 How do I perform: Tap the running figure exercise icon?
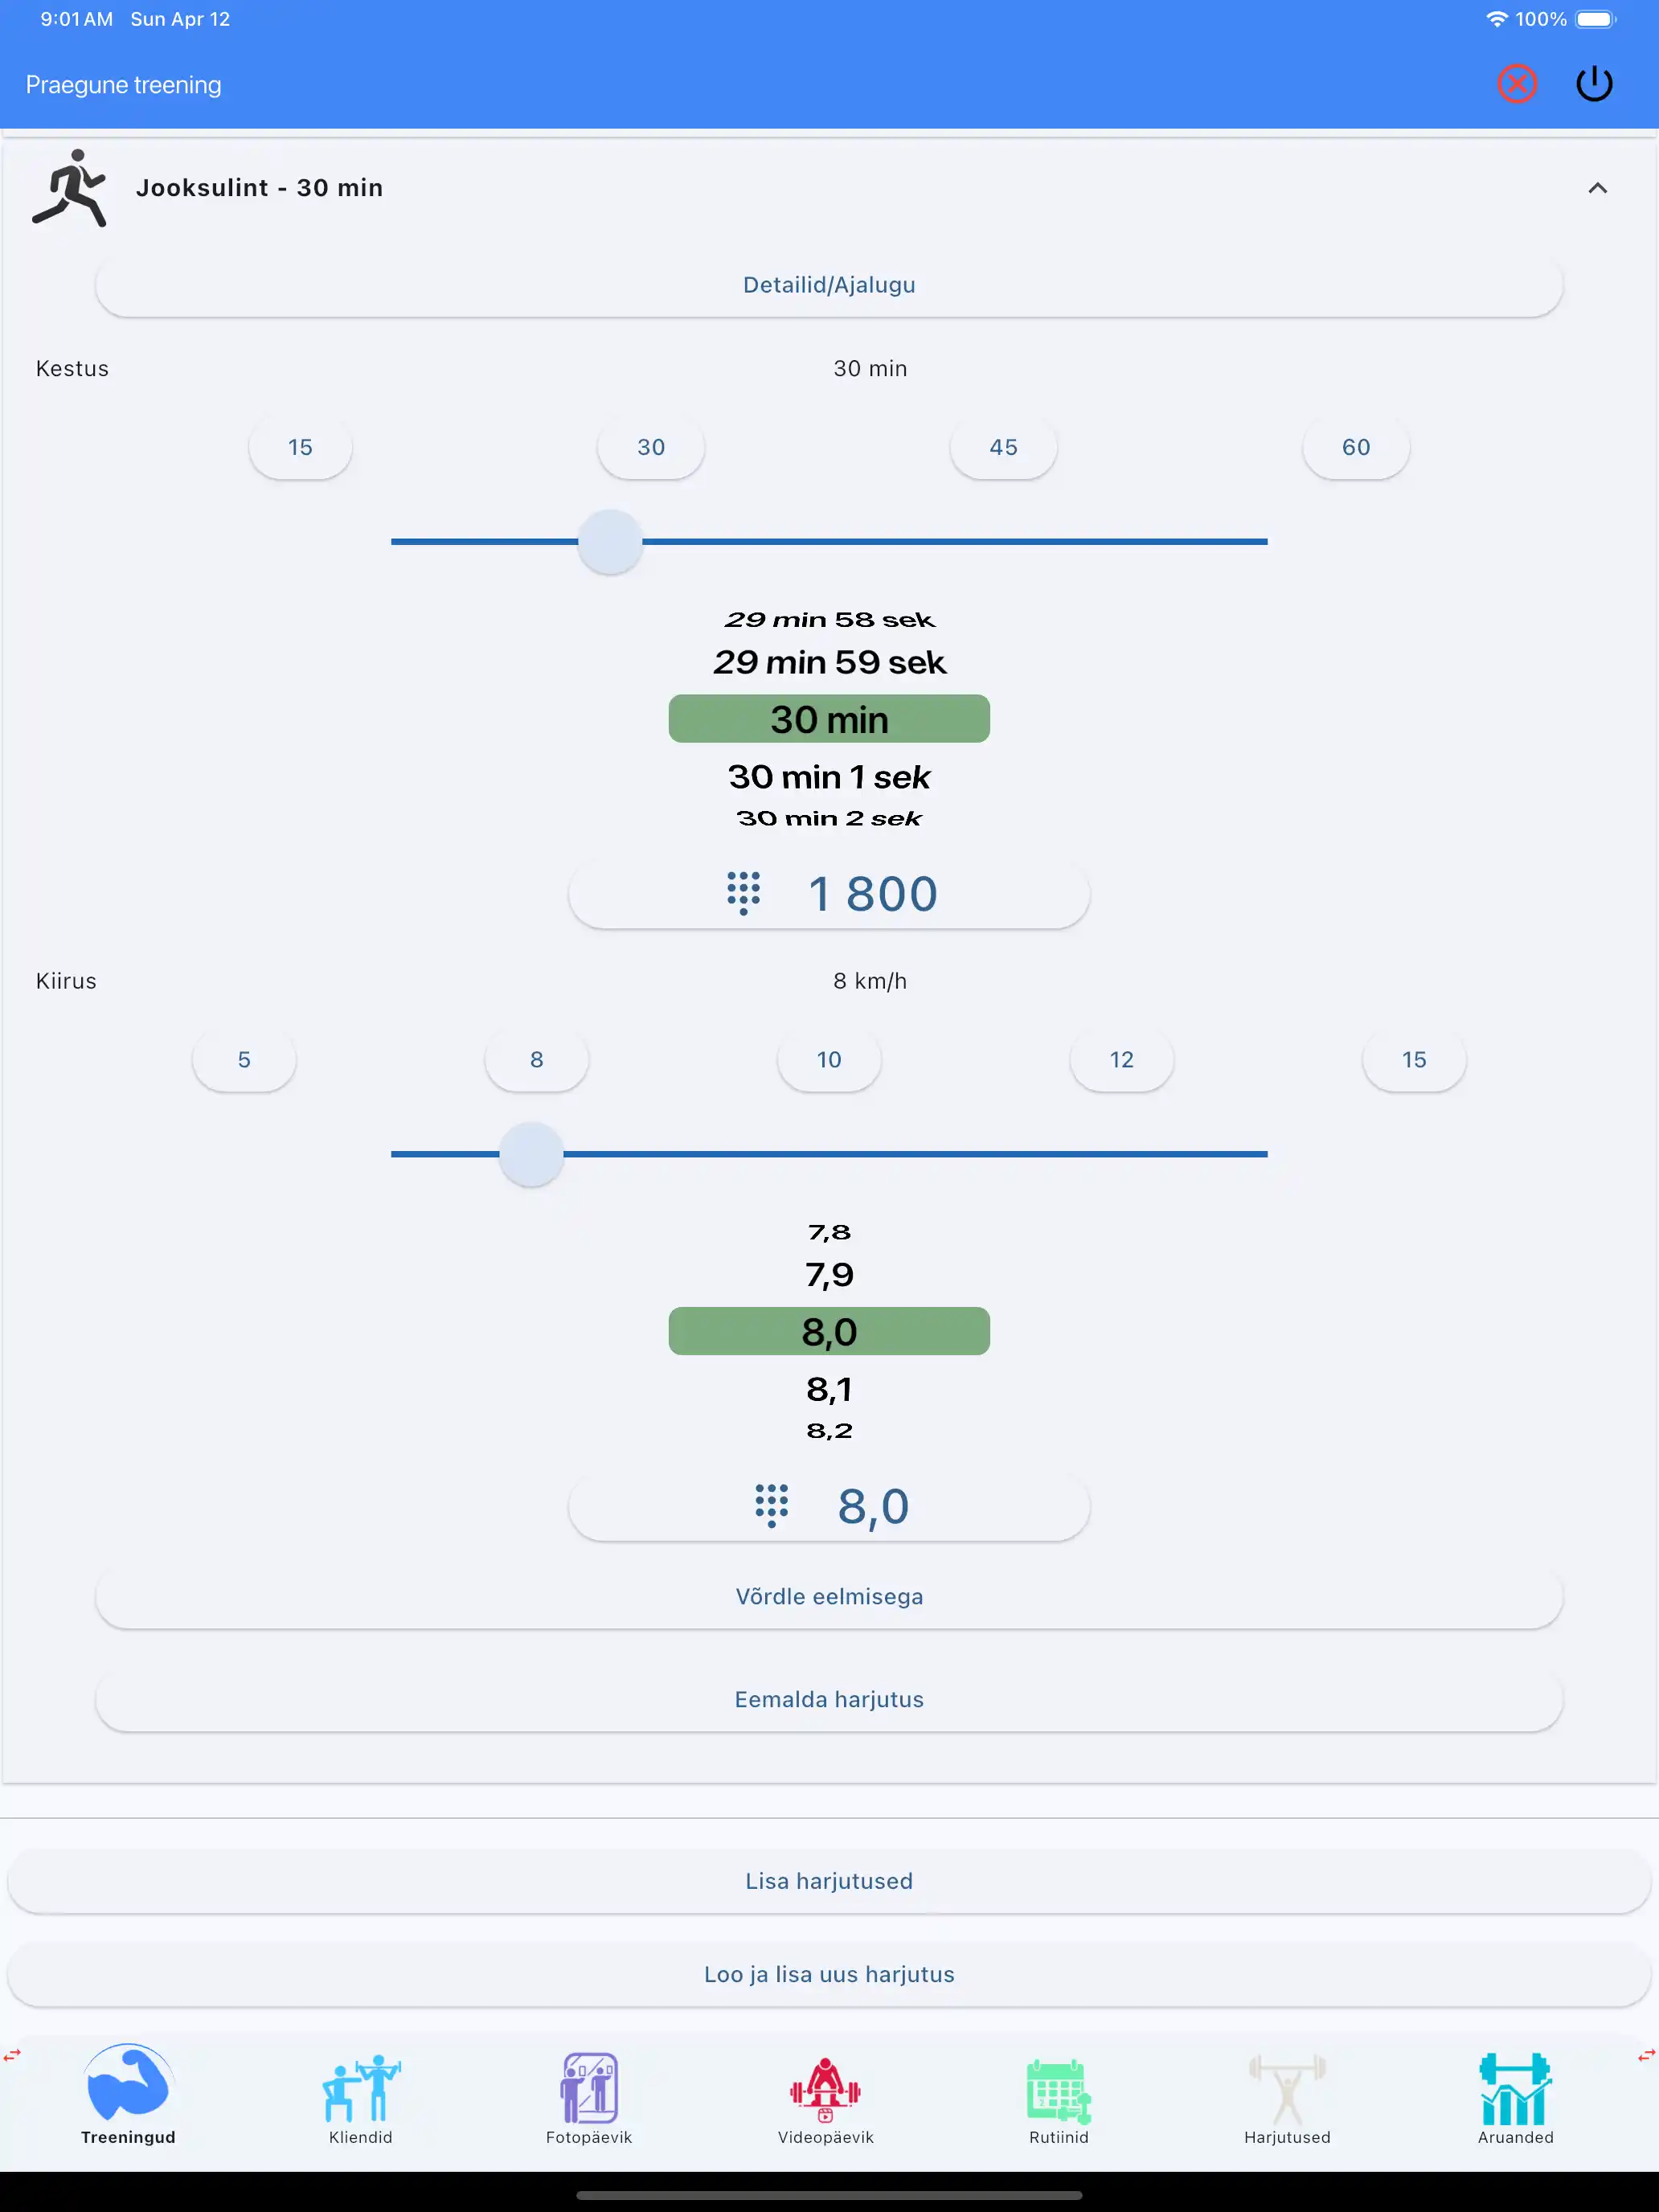70,188
